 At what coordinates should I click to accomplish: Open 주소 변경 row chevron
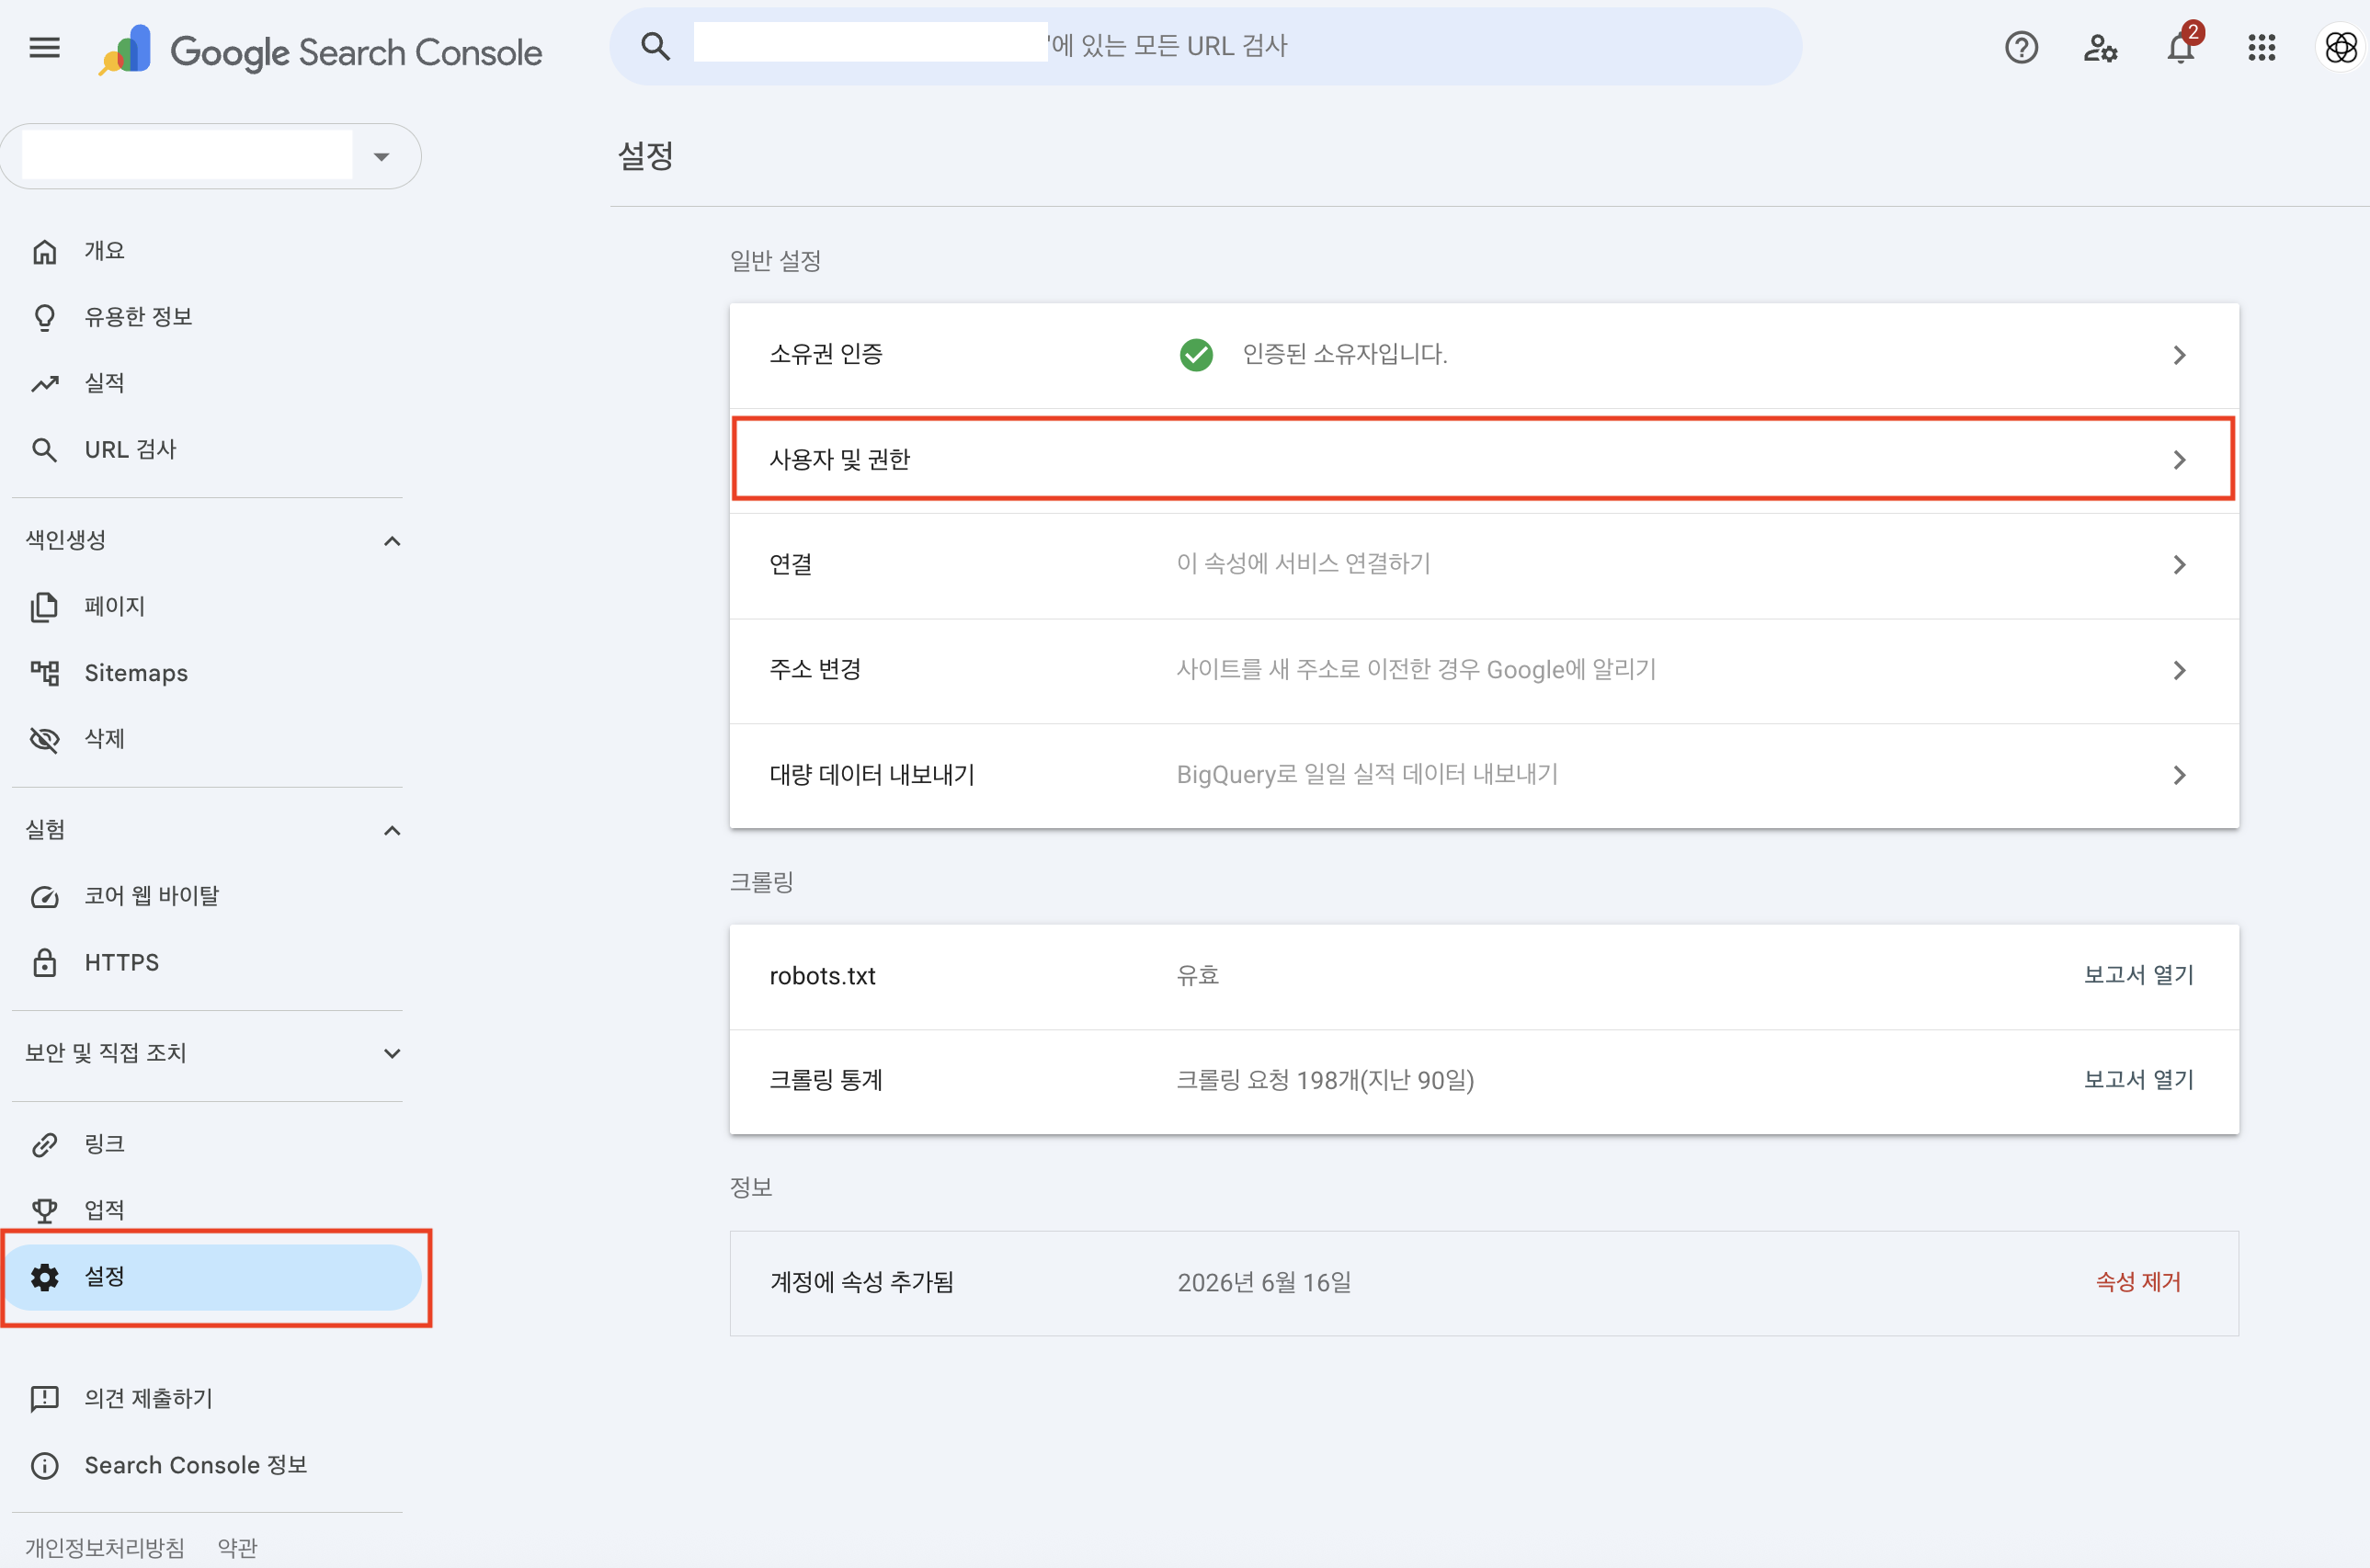(x=2180, y=670)
